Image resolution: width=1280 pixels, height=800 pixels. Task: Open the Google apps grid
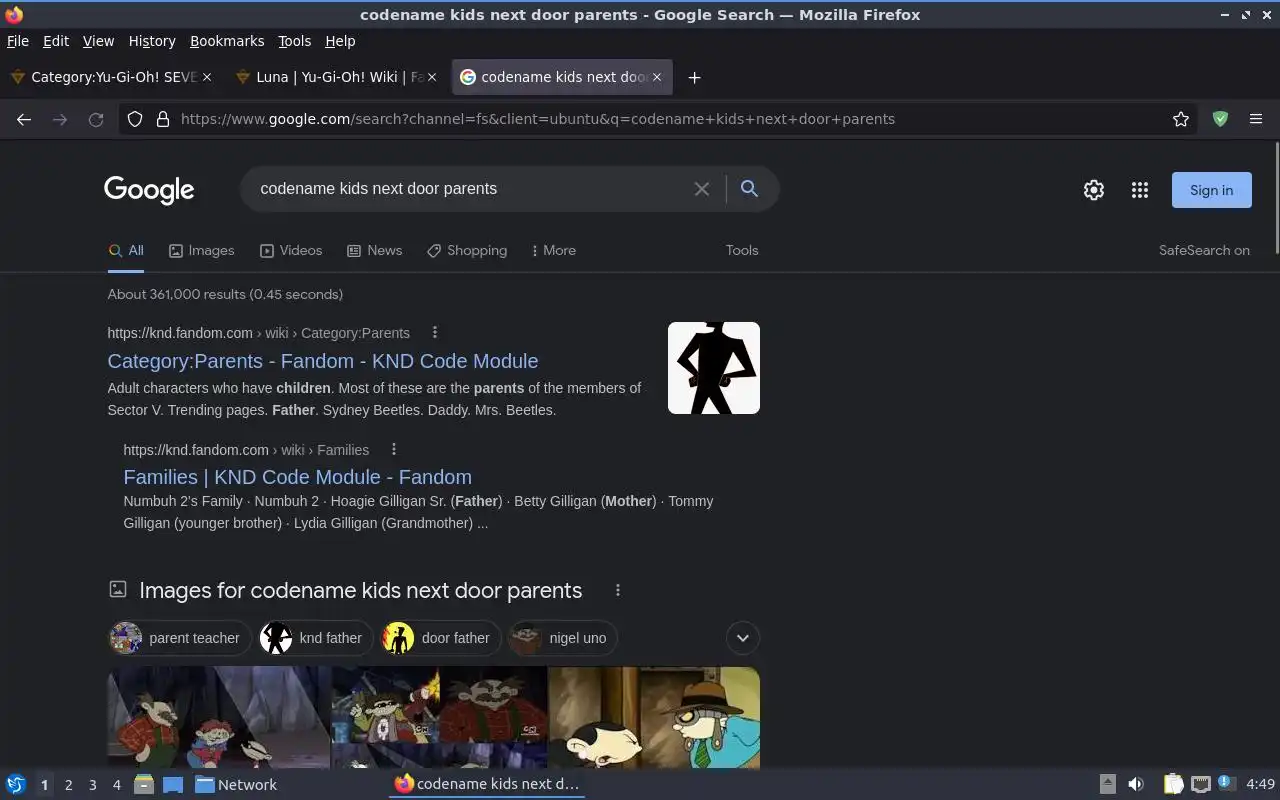point(1140,190)
